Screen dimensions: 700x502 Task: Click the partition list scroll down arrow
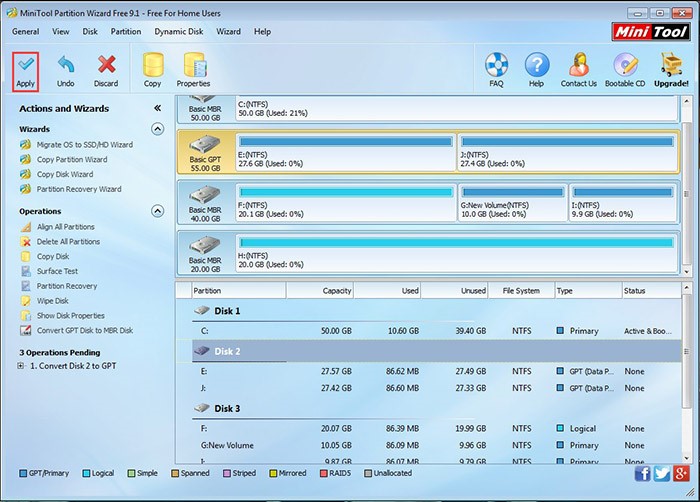pos(686,458)
